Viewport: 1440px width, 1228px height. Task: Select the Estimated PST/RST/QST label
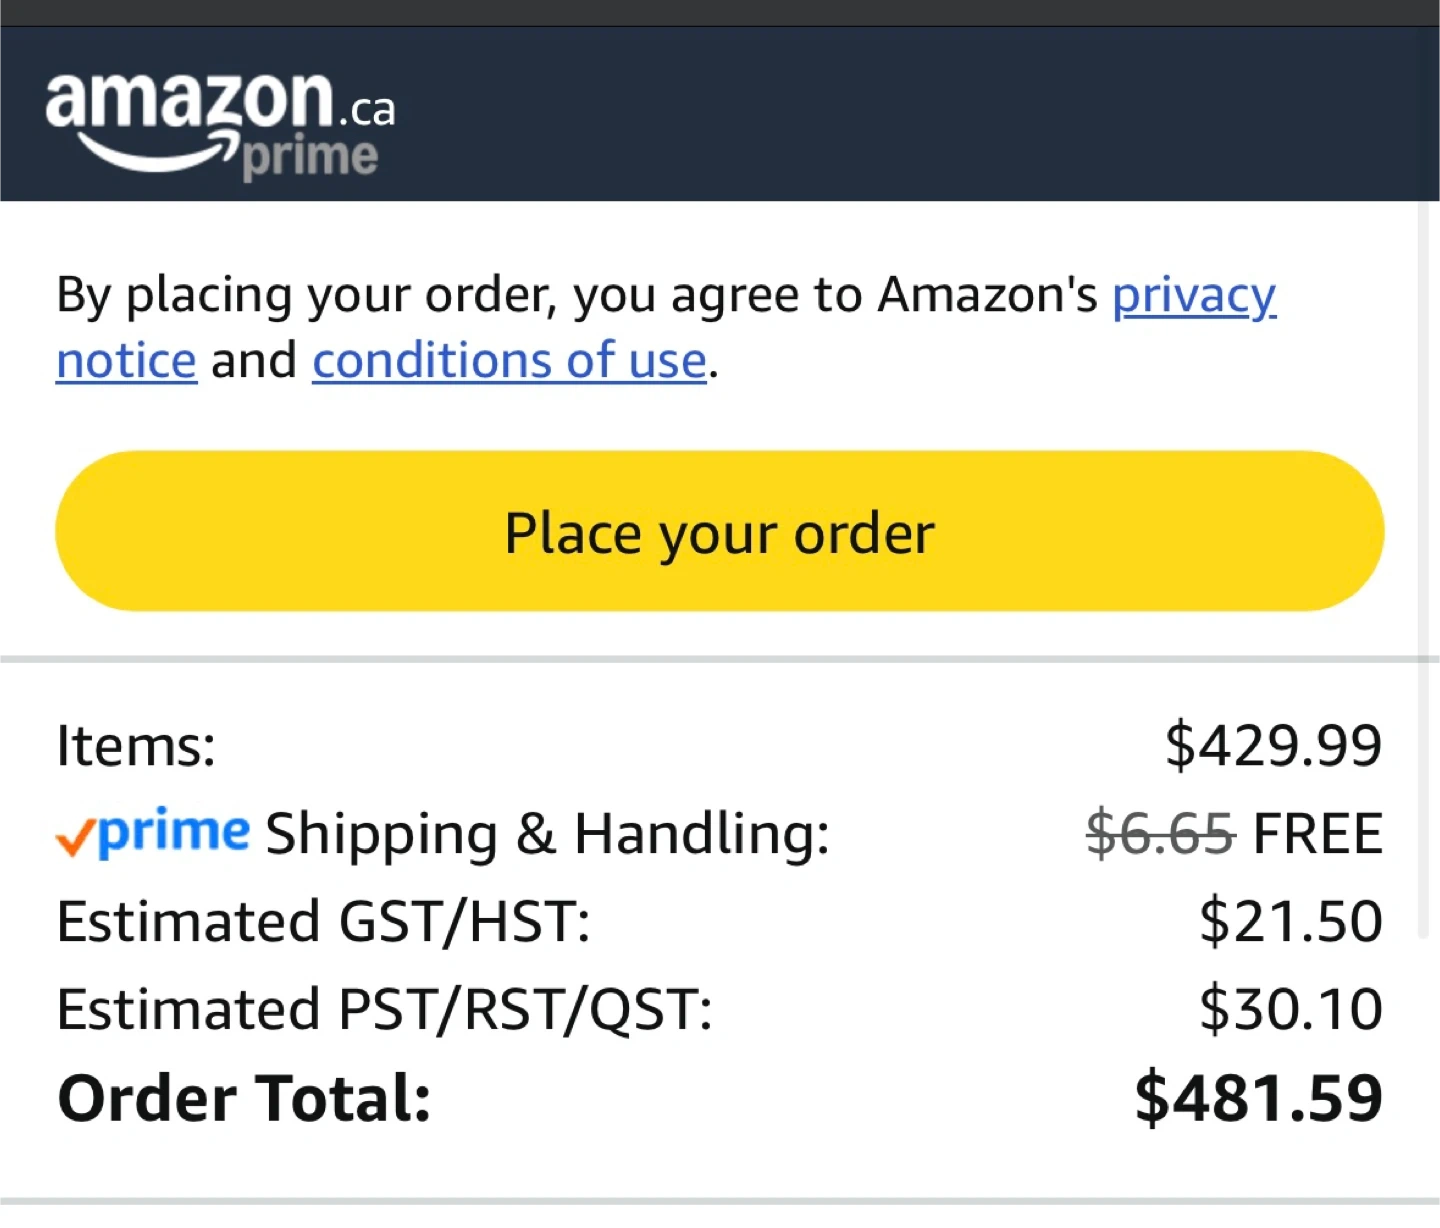click(x=384, y=1009)
